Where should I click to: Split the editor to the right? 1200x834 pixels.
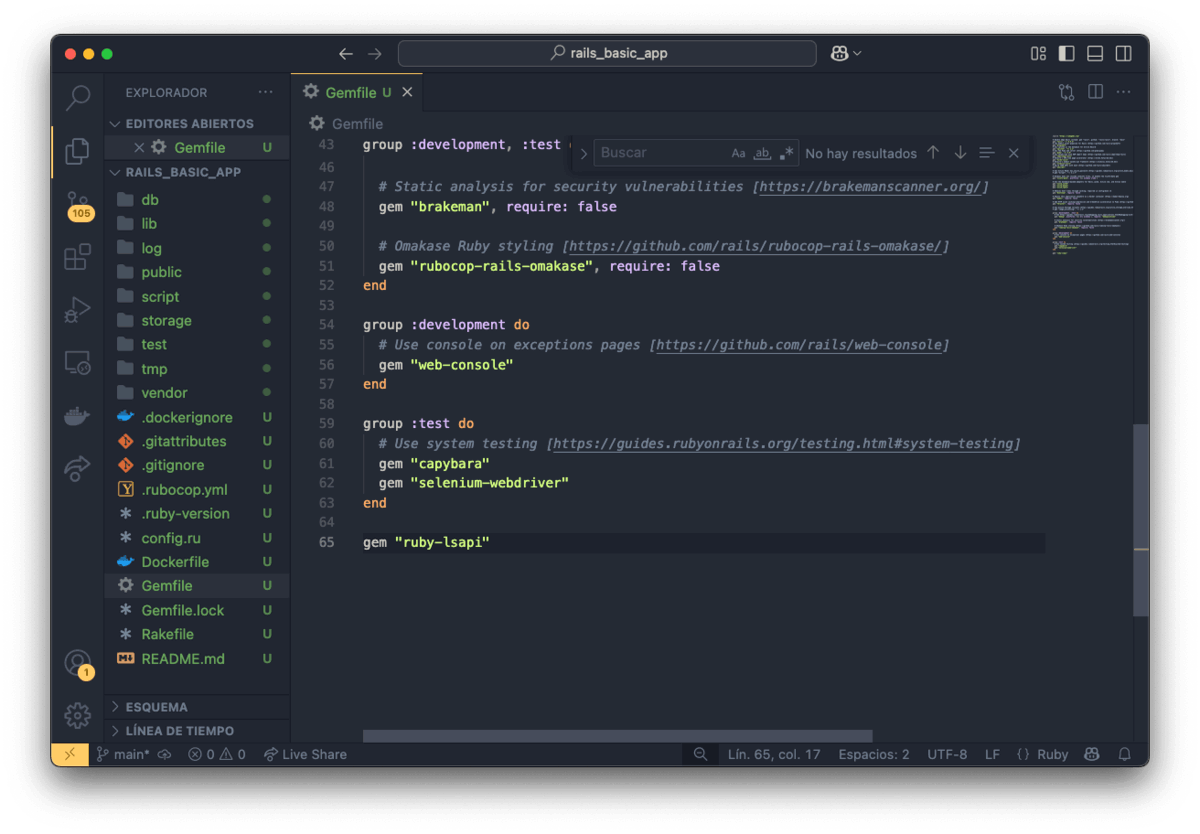point(1096,92)
